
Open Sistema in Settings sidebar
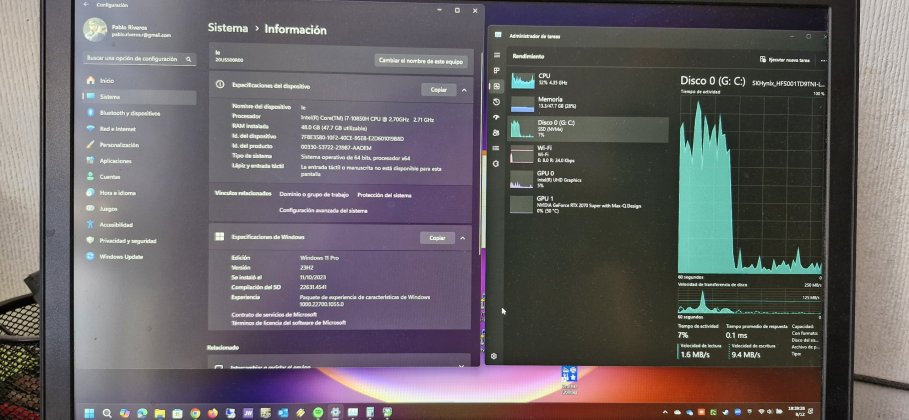coord(139,97)
